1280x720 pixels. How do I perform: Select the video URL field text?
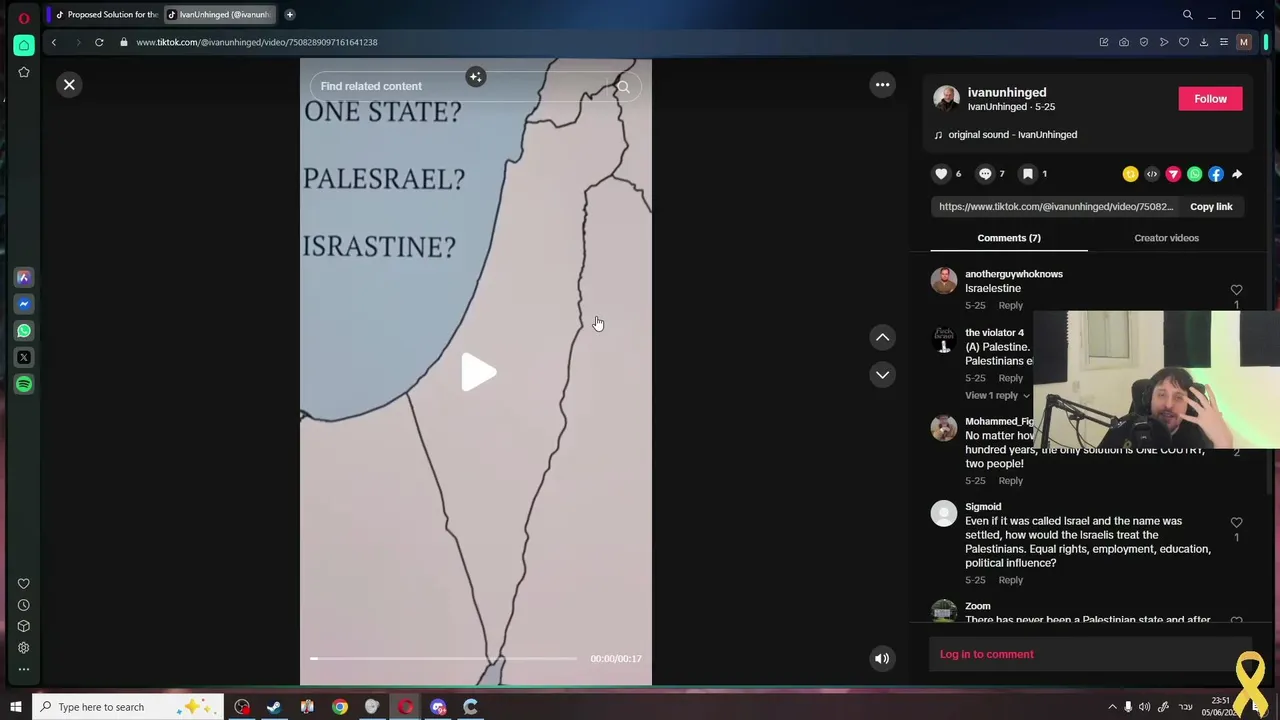pyautogui.click(x=1056, y=206)
